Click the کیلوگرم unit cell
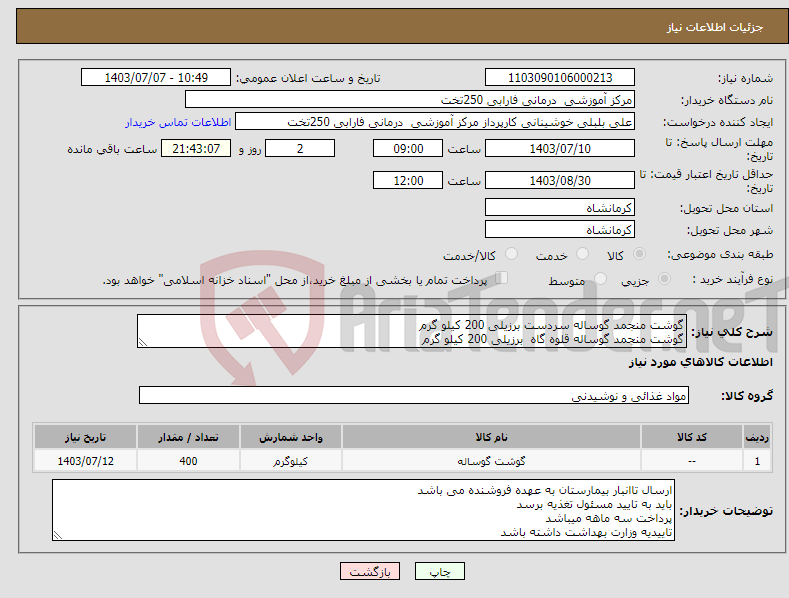 pos(291,461)
